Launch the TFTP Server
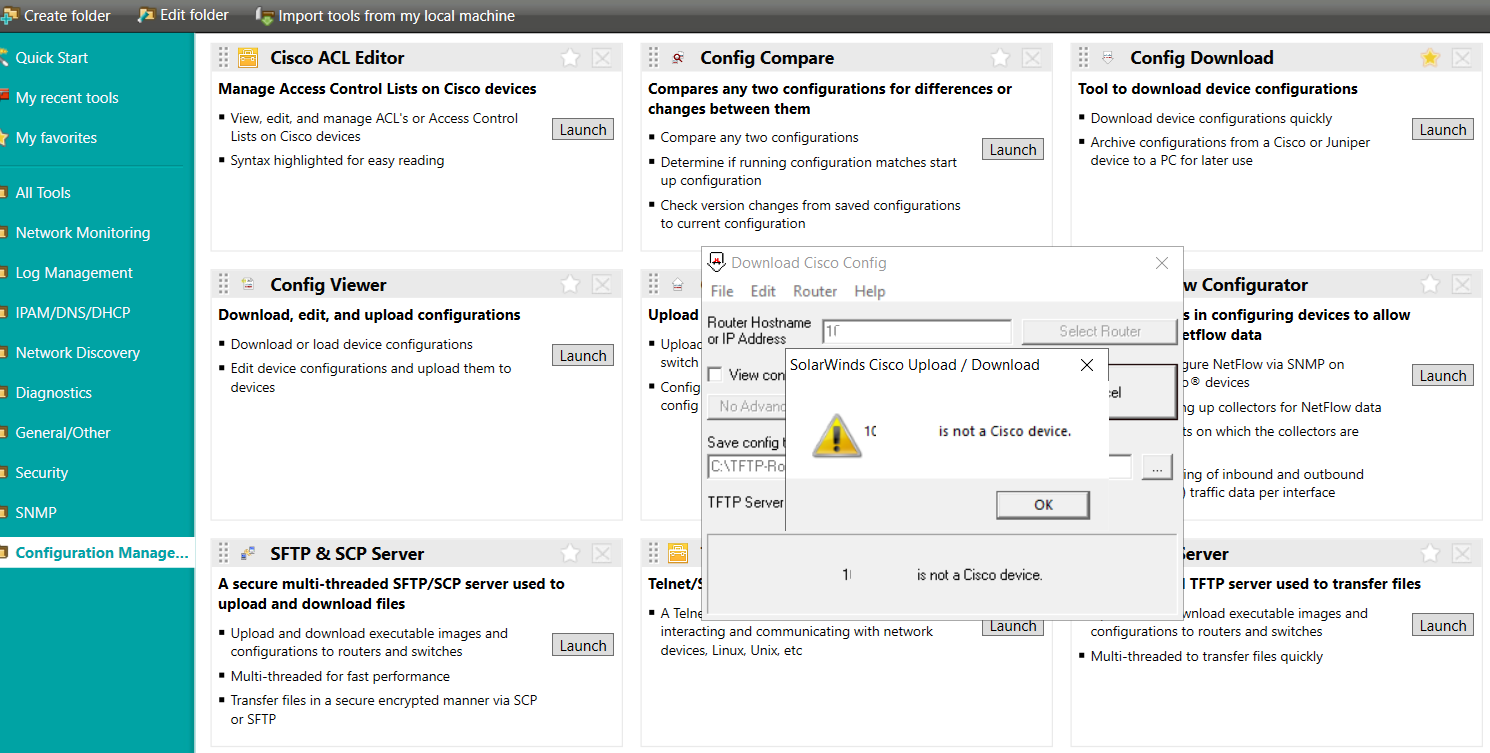The width and height of the screenshot is (1490, 753). (1443, 626)
